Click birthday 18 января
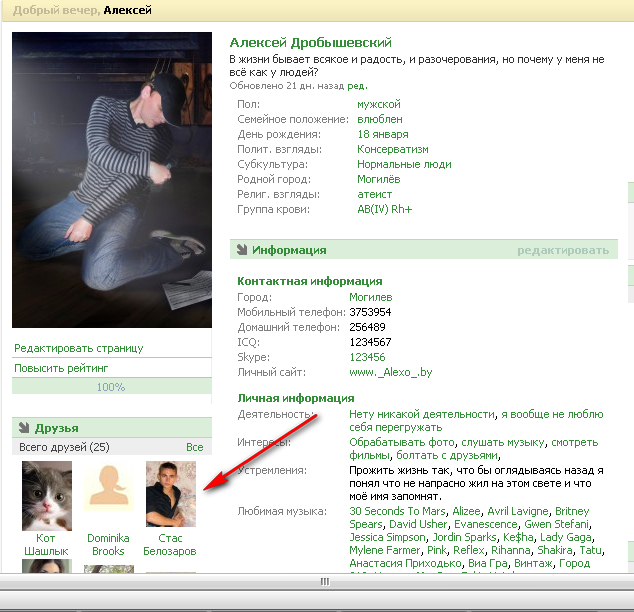The image size is (634, 612). (x=383, y=134)
